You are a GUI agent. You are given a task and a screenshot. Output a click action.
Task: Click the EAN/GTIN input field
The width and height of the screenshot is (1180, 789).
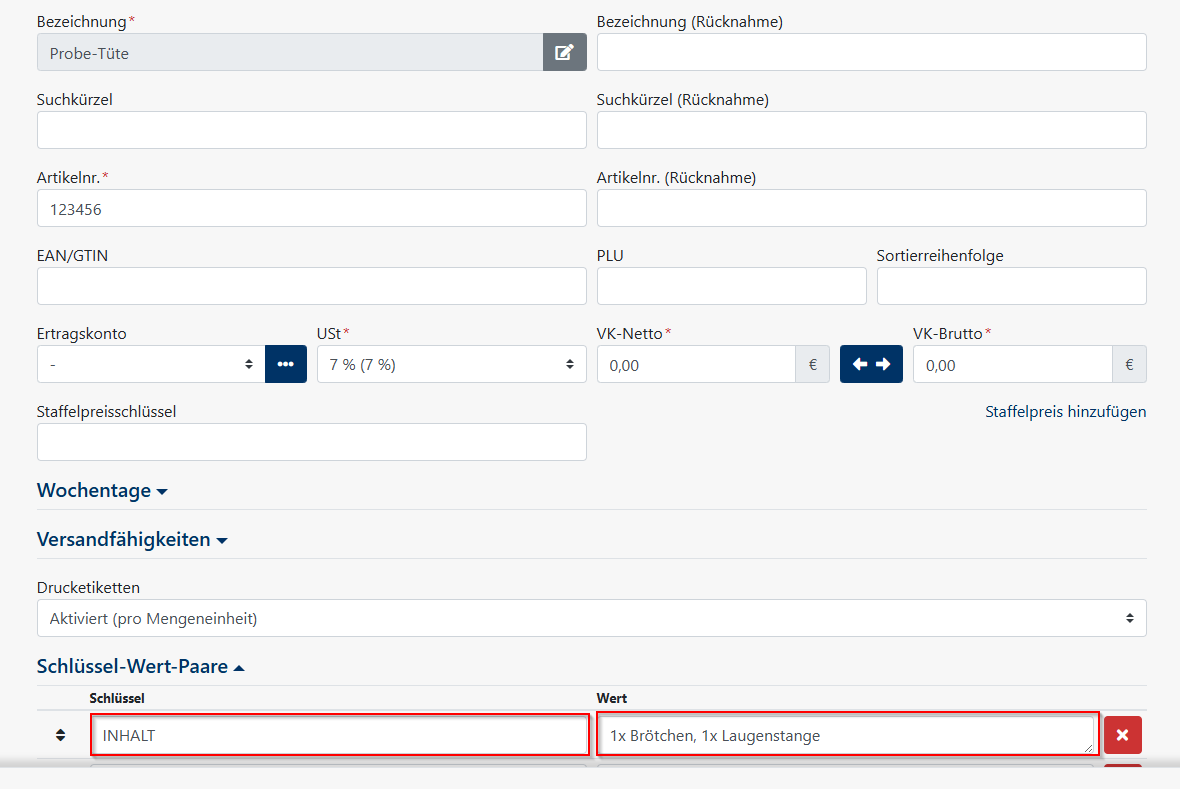tap(311, 286)
